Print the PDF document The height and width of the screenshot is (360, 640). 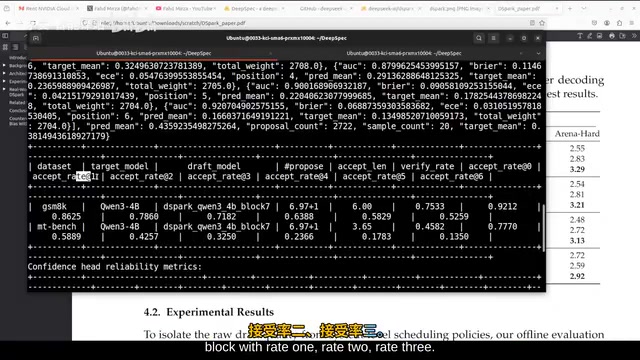pos(611,36)
